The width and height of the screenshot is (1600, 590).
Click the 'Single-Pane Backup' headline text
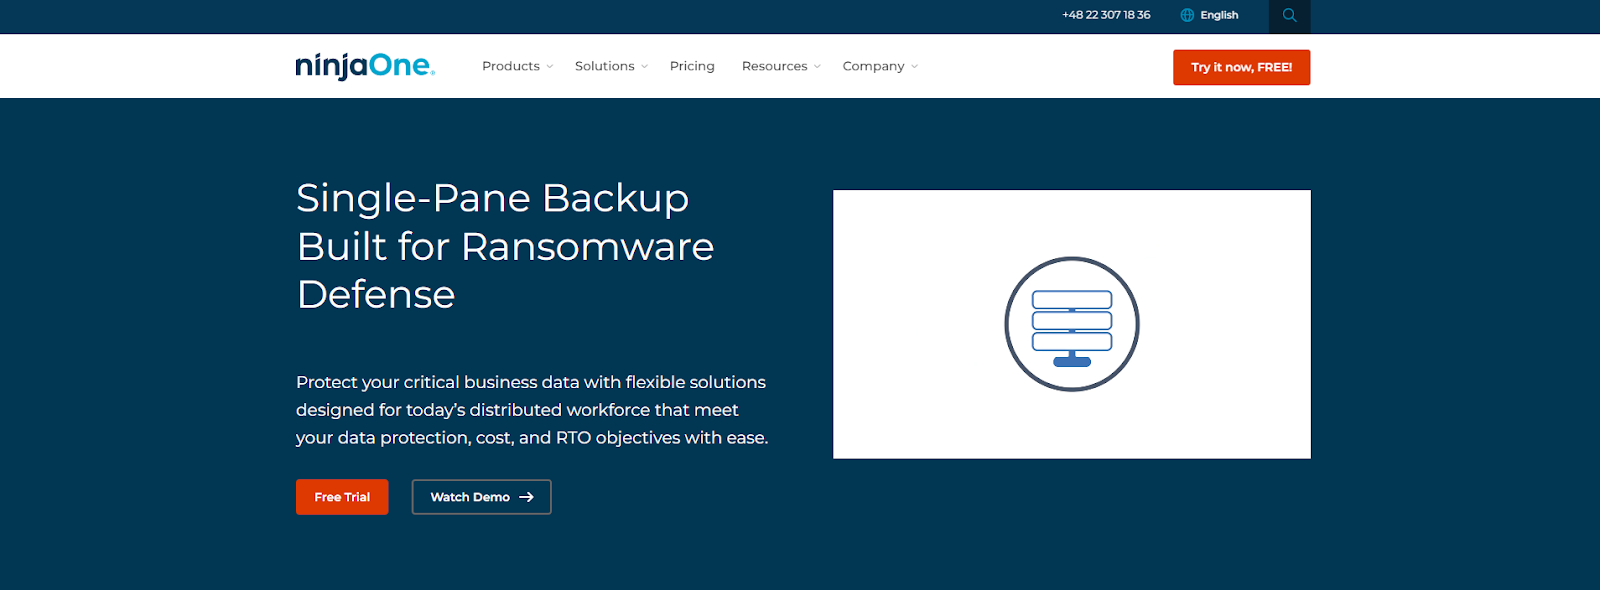[x=492, y=198]
